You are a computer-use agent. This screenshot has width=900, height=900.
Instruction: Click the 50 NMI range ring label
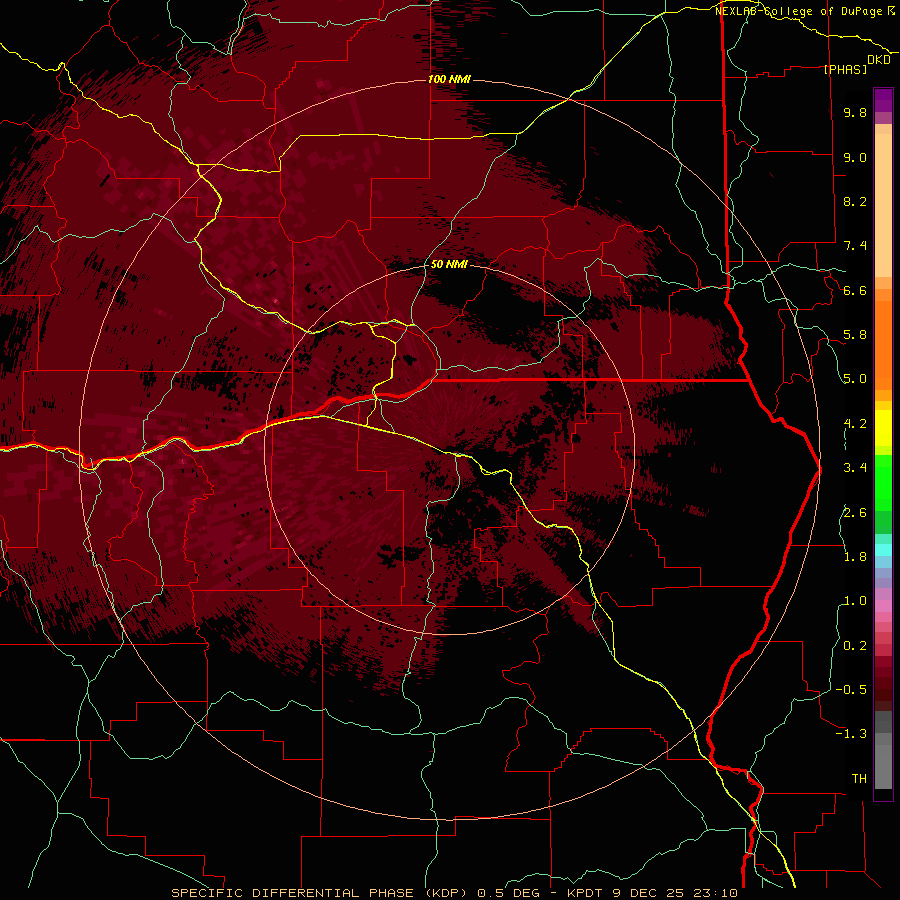point(449,265)
